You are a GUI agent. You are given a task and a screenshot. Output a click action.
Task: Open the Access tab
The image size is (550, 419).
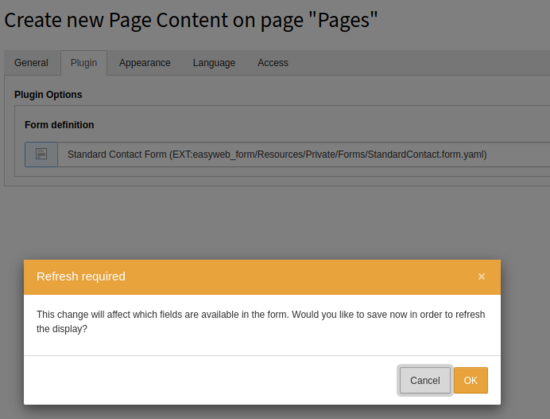click(273, 63)
